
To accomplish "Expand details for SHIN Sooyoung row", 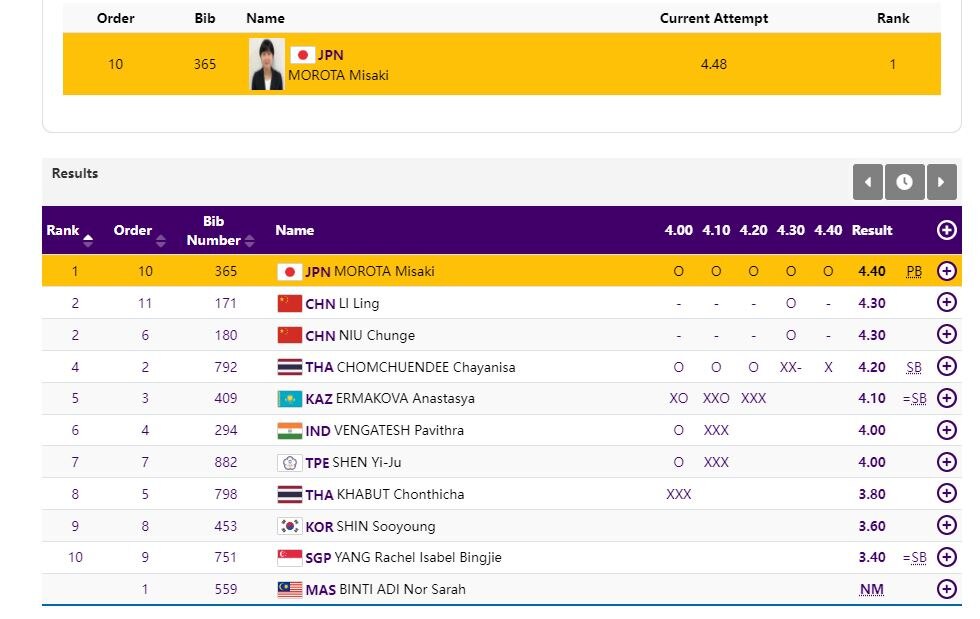I will coord(946,526).
